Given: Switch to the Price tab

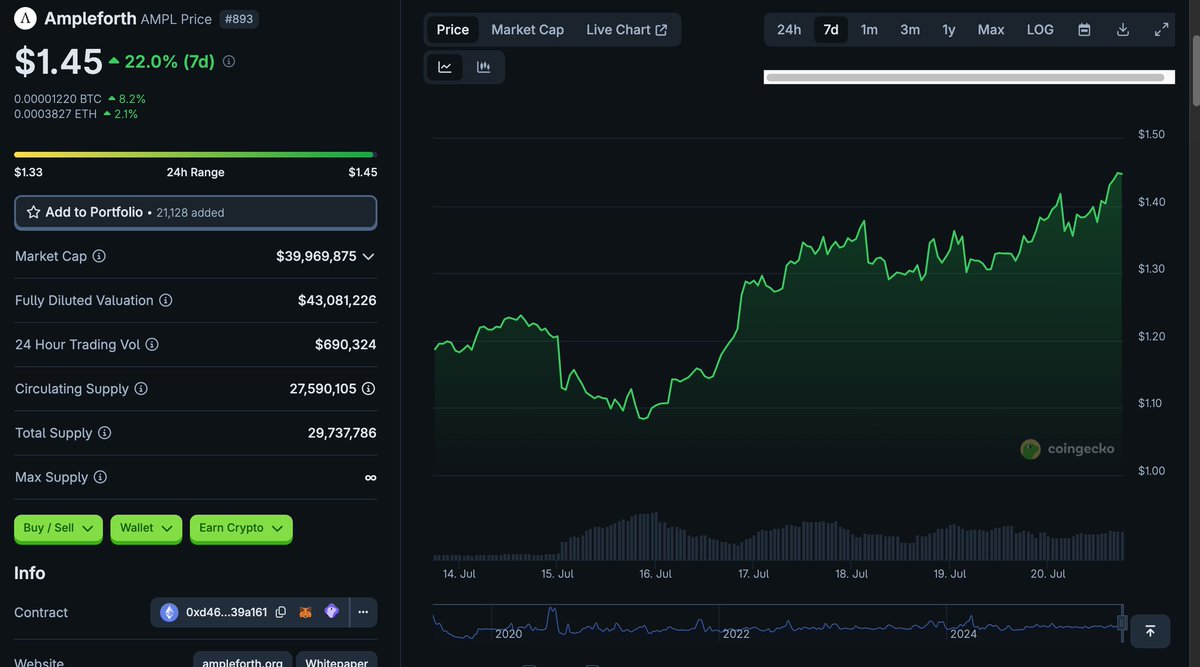Looking at the screenshot, I should (453, 30).
